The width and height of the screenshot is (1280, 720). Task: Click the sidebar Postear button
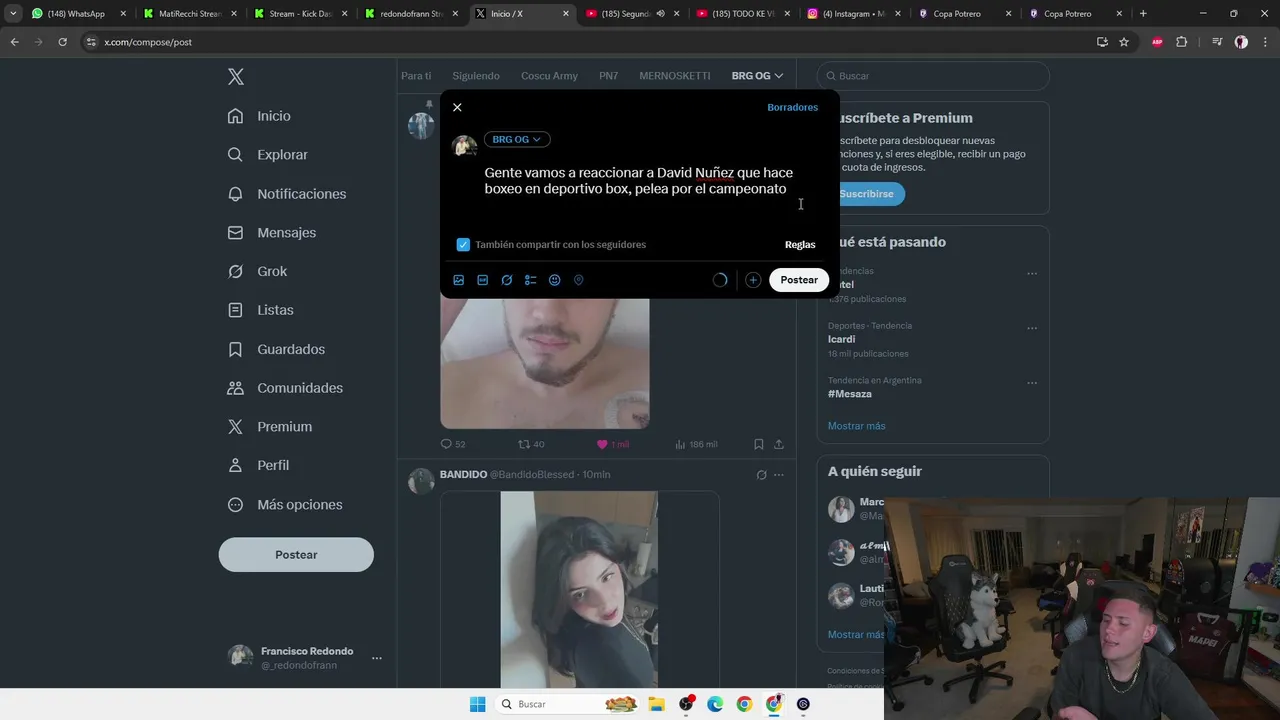[296, 555]
